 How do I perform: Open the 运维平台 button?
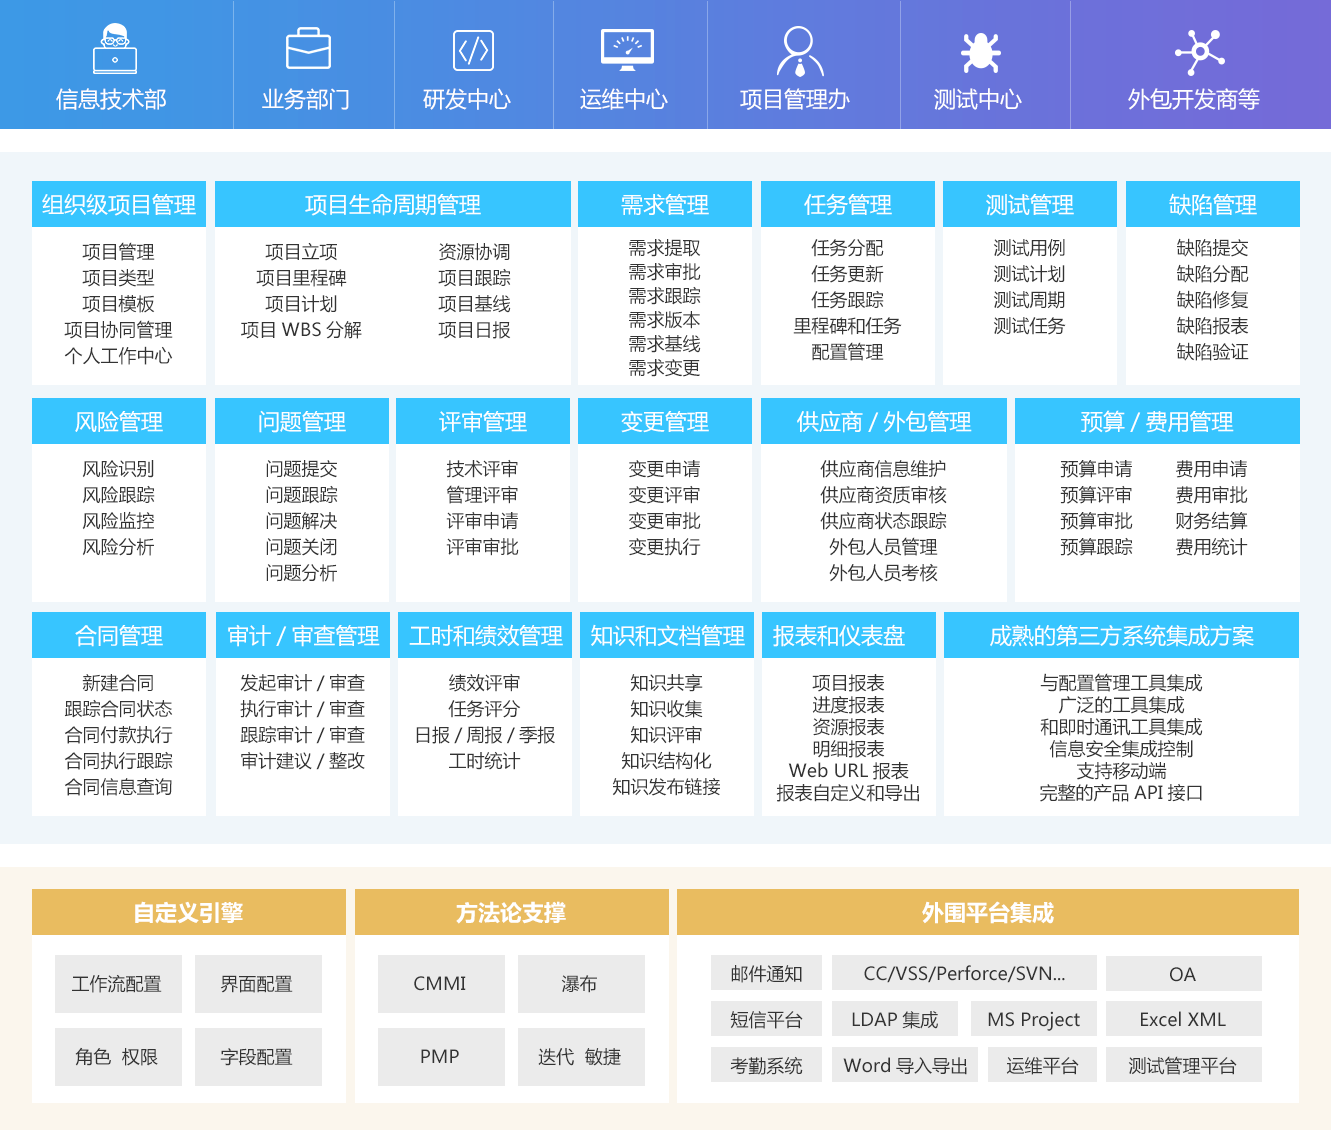(x=1043, y=1065)
